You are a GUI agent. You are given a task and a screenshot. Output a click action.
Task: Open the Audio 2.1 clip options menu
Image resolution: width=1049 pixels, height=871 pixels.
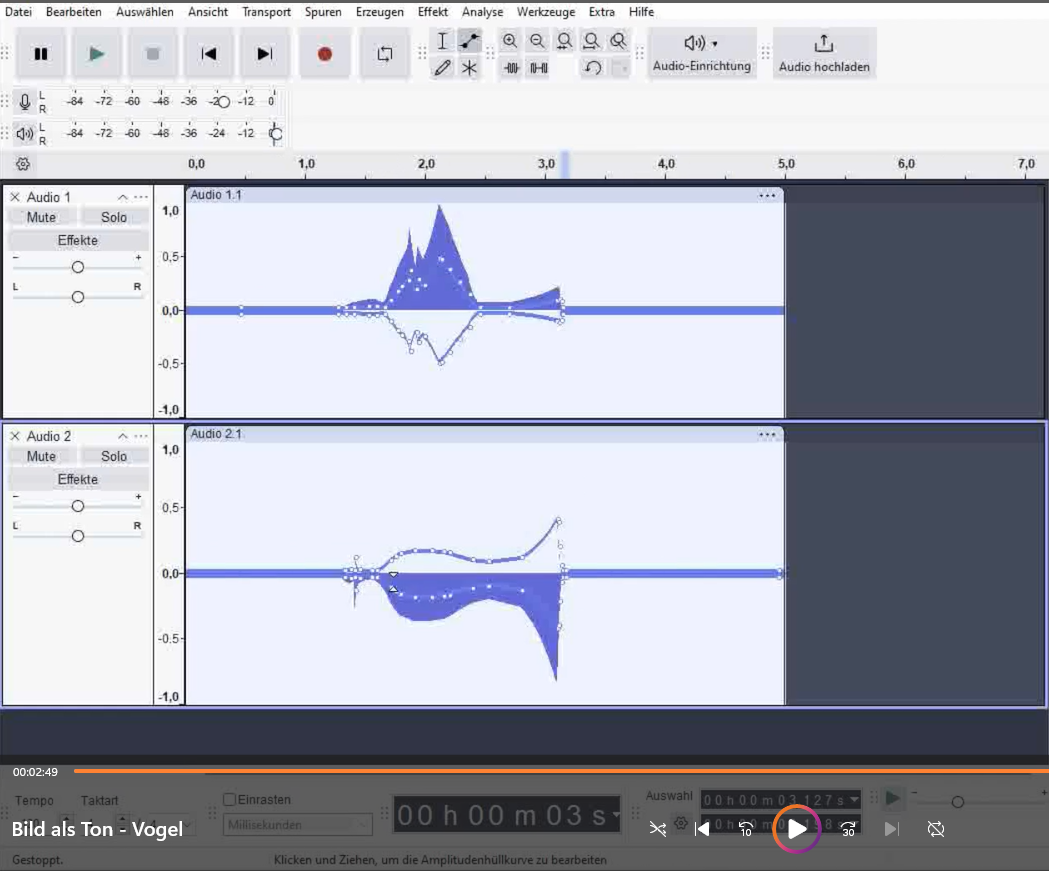click(x=768, y=434)
